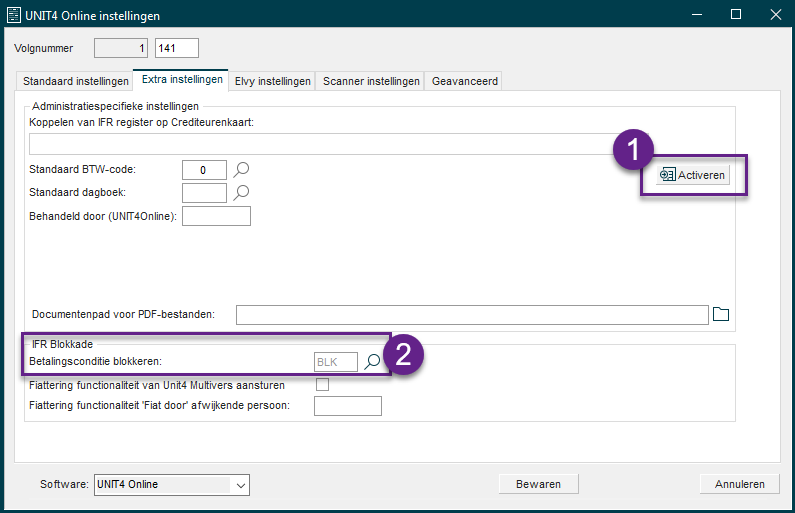This screenshot has height=513, width=795.
Task: Open the Elvy instellingen tab
Action: (272, 81)
